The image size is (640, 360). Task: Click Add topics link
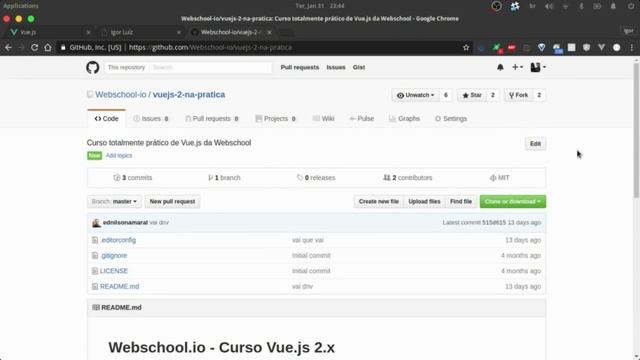point(119,156)
